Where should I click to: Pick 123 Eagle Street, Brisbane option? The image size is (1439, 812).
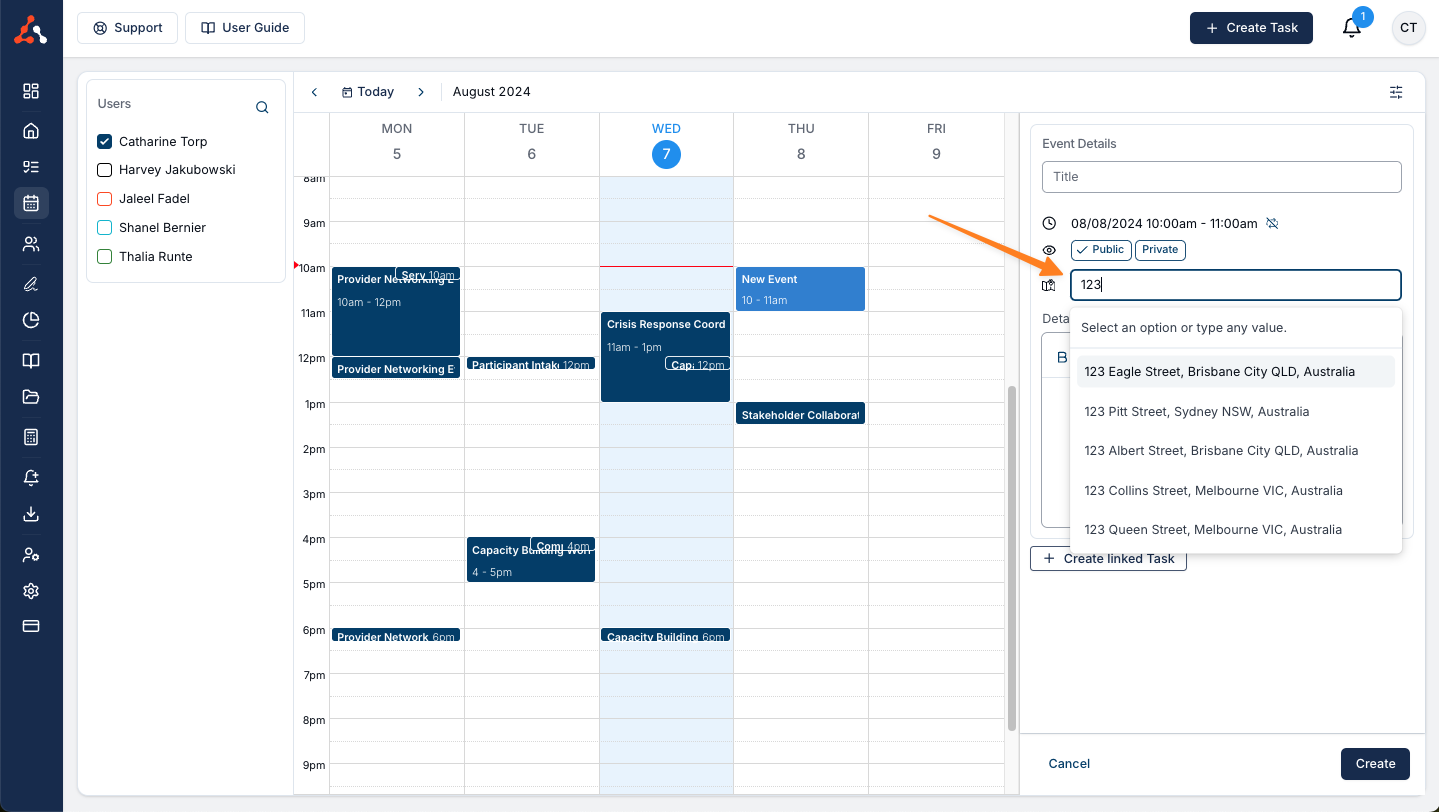pyautogui.click(x=1219, y=371)
